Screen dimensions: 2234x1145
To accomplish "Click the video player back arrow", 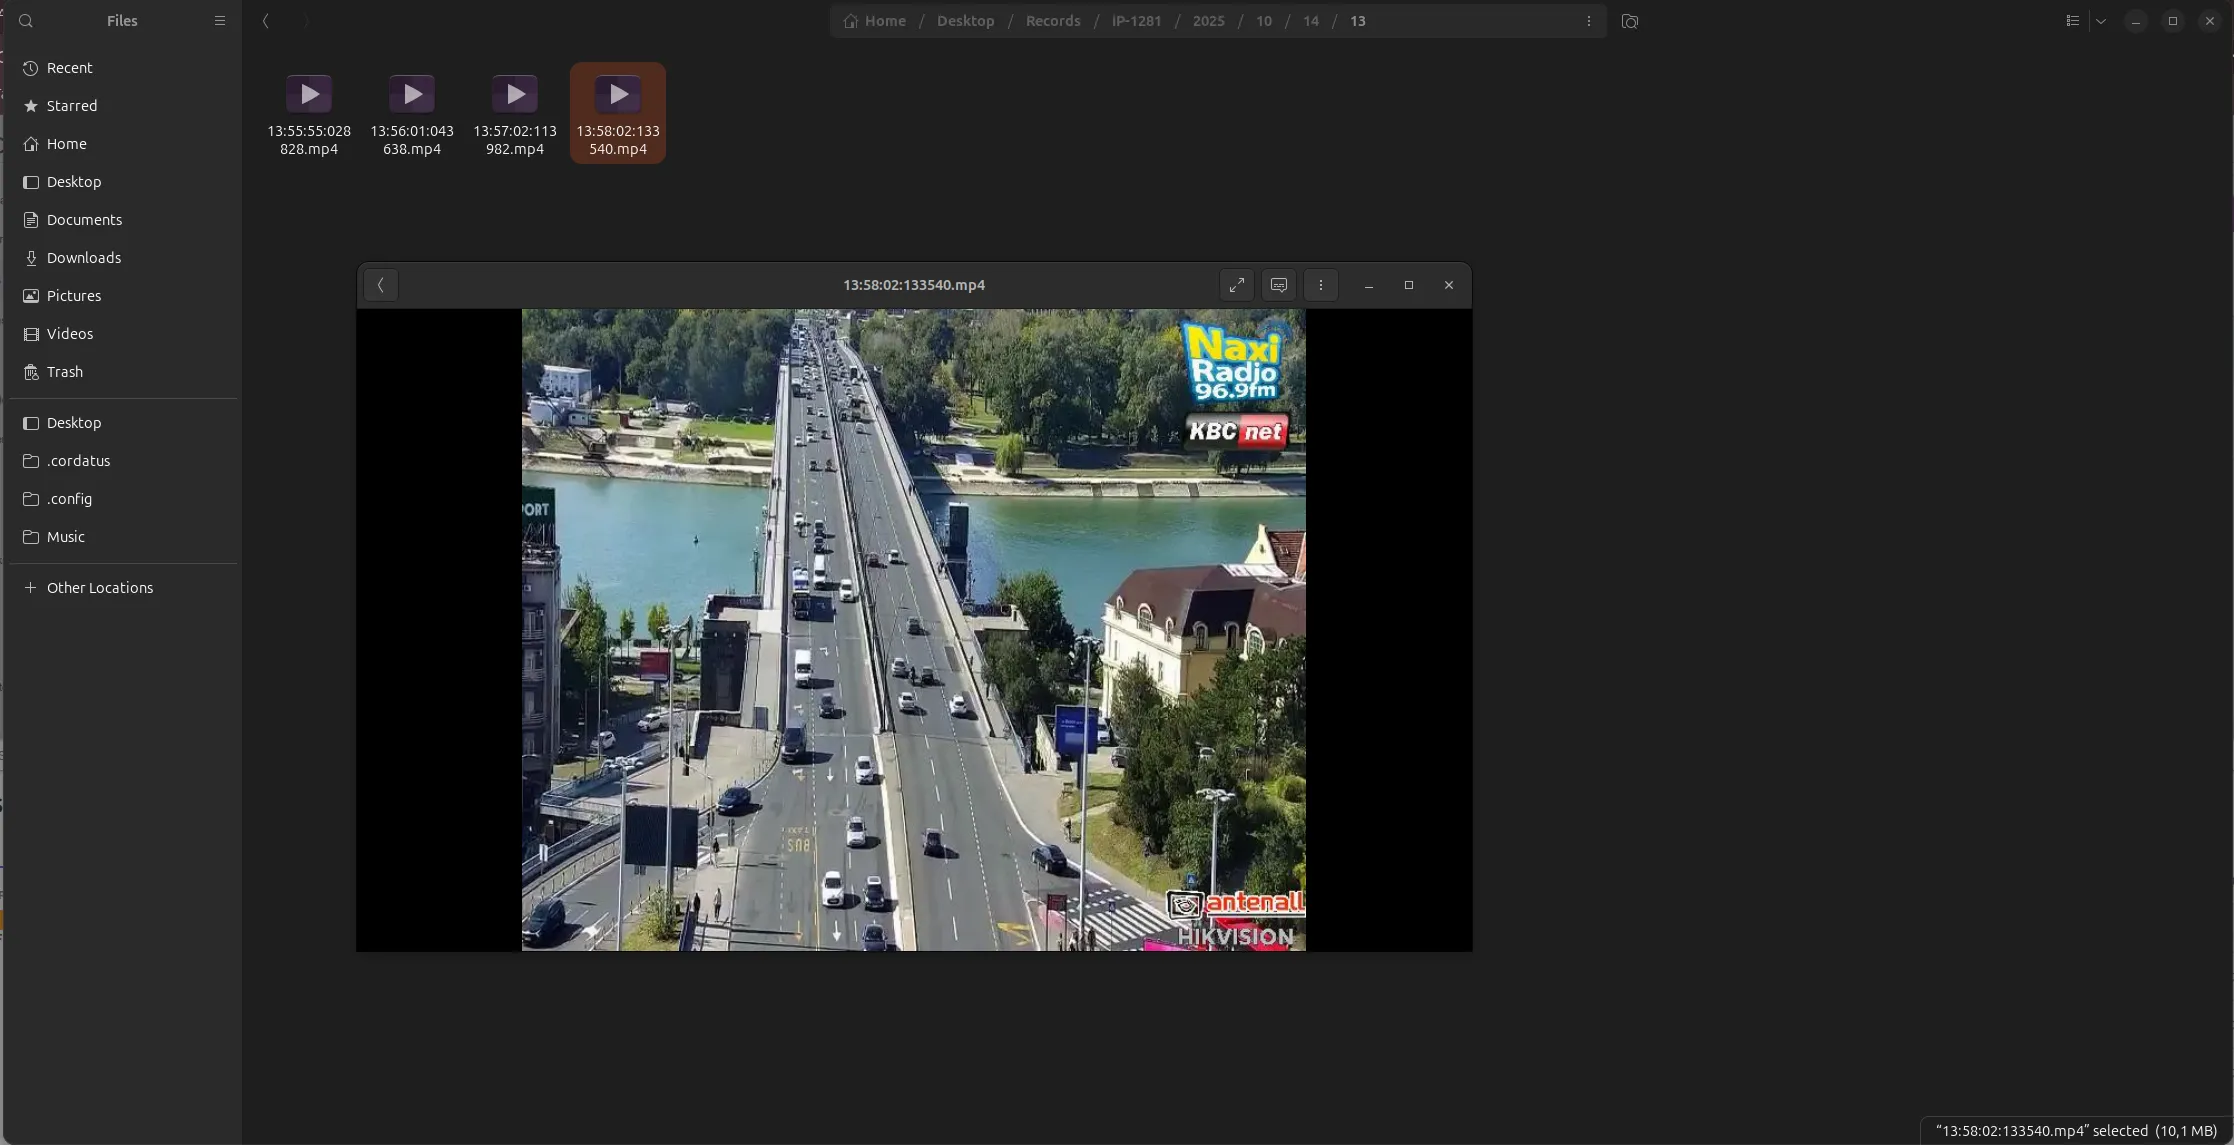I will click(381, 285).
